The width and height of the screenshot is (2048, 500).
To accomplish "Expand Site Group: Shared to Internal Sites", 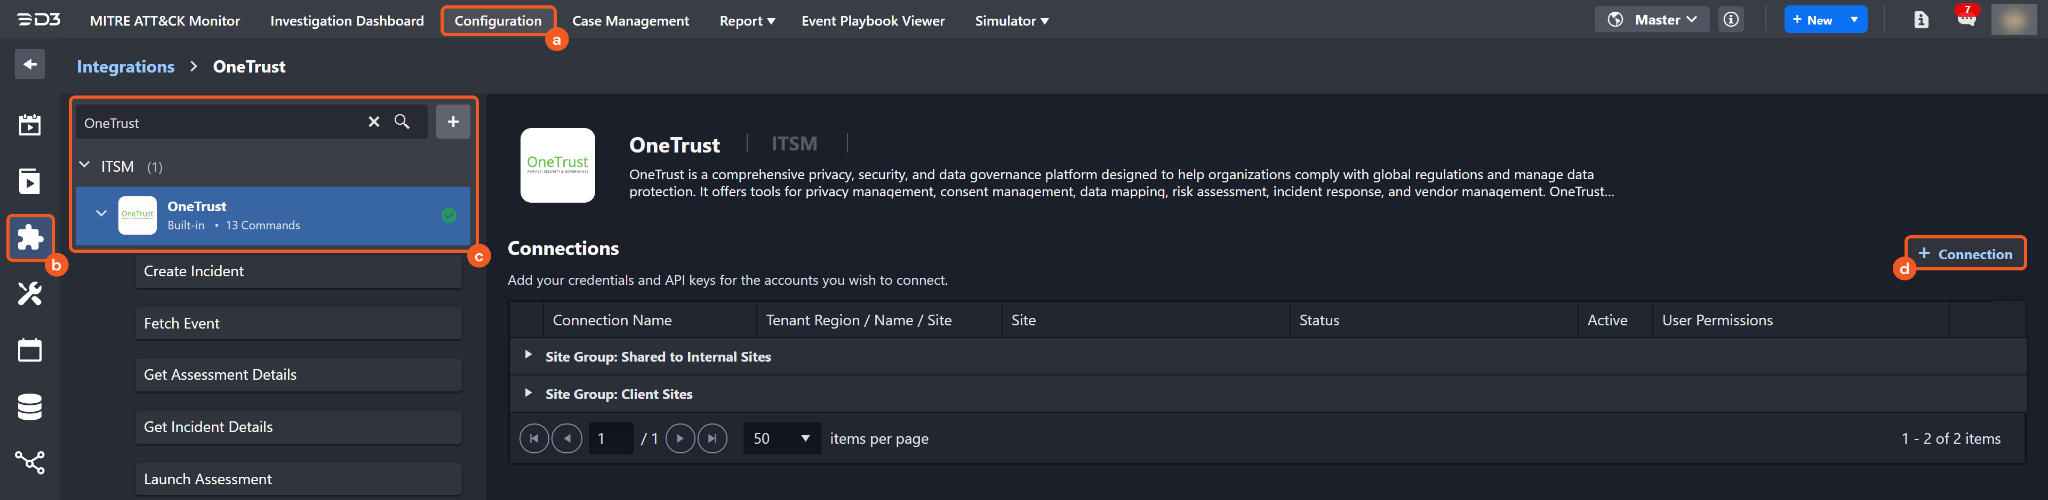I will pos(528,356).
